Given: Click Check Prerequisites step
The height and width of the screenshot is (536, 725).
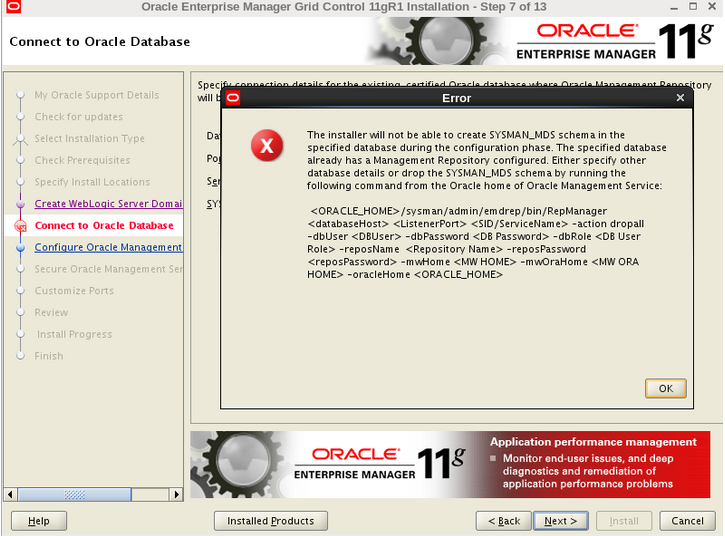Looking at the screenshot, I should click(82, 160).
